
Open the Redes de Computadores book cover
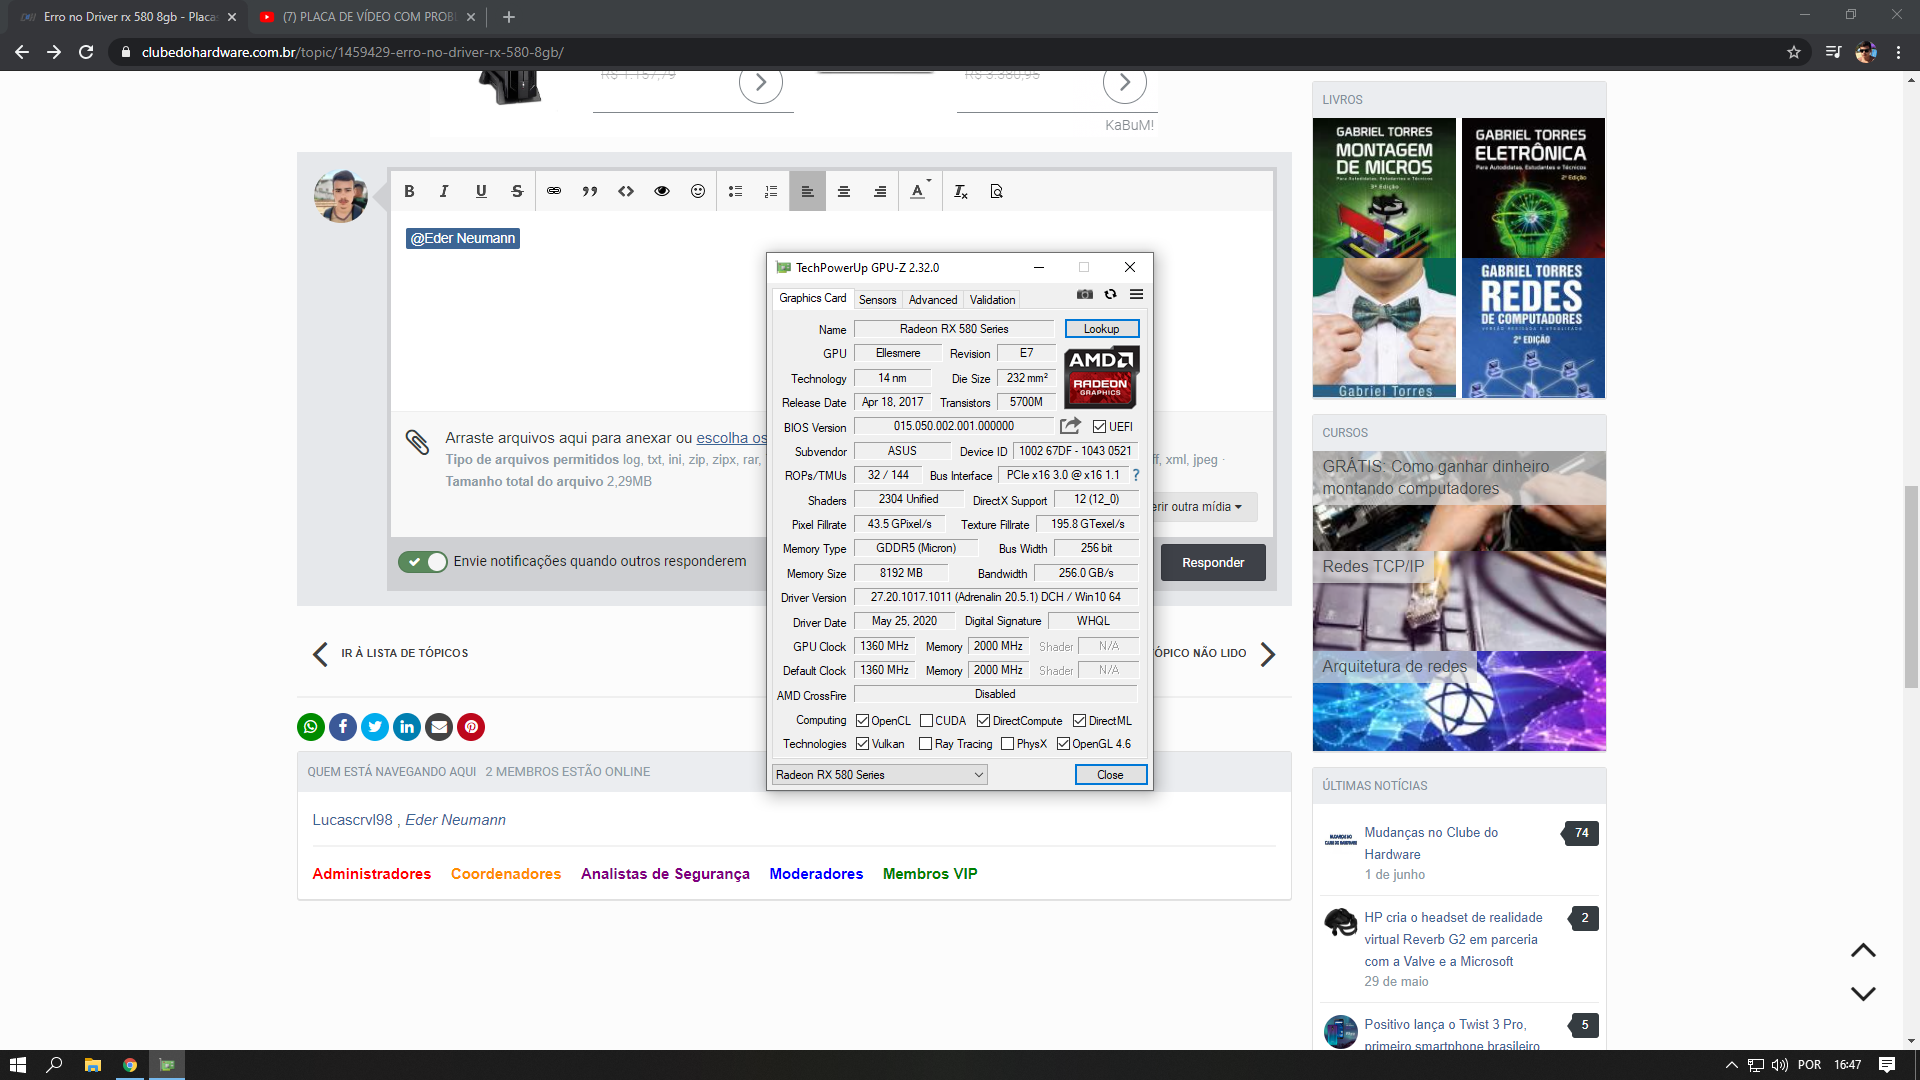(1532, 328)
